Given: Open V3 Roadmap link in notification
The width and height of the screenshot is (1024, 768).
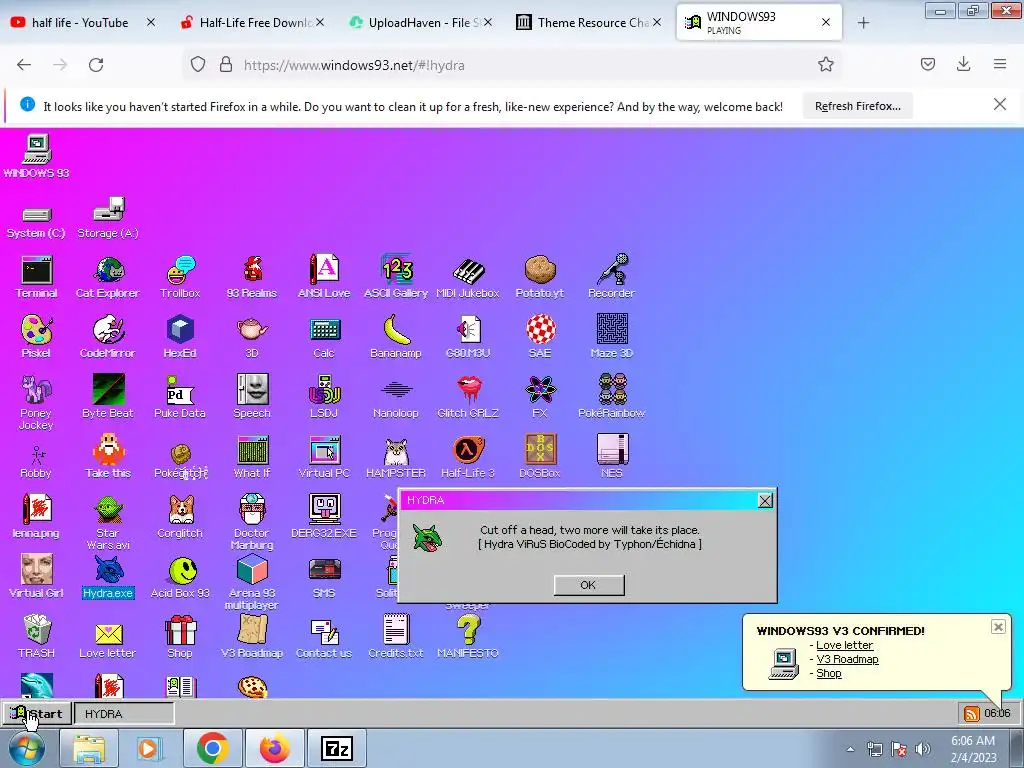Looking at the screenshot, I should click(x=847, y=660).
